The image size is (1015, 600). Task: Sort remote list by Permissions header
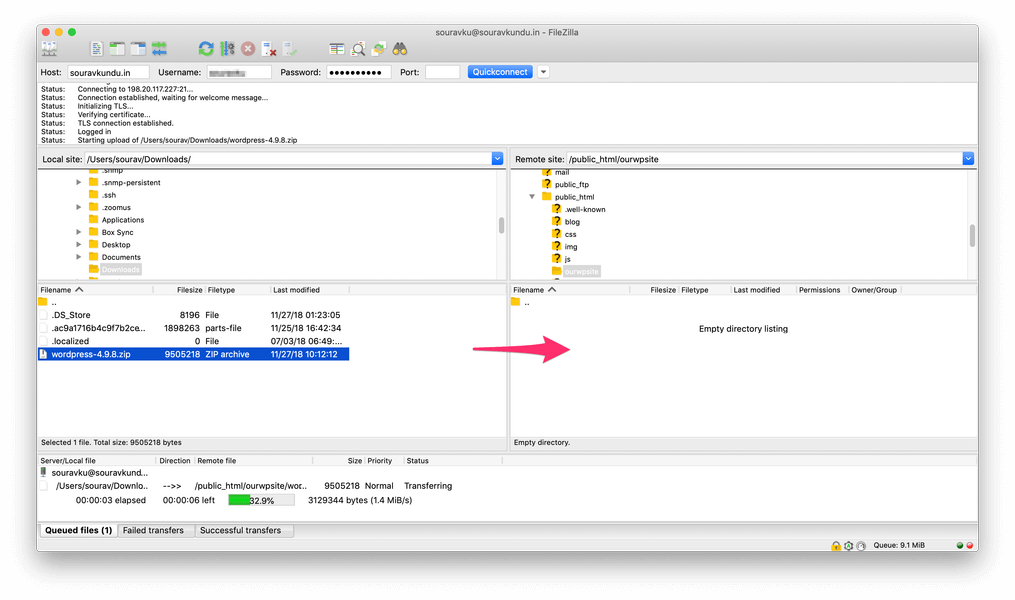click(820, 290)
